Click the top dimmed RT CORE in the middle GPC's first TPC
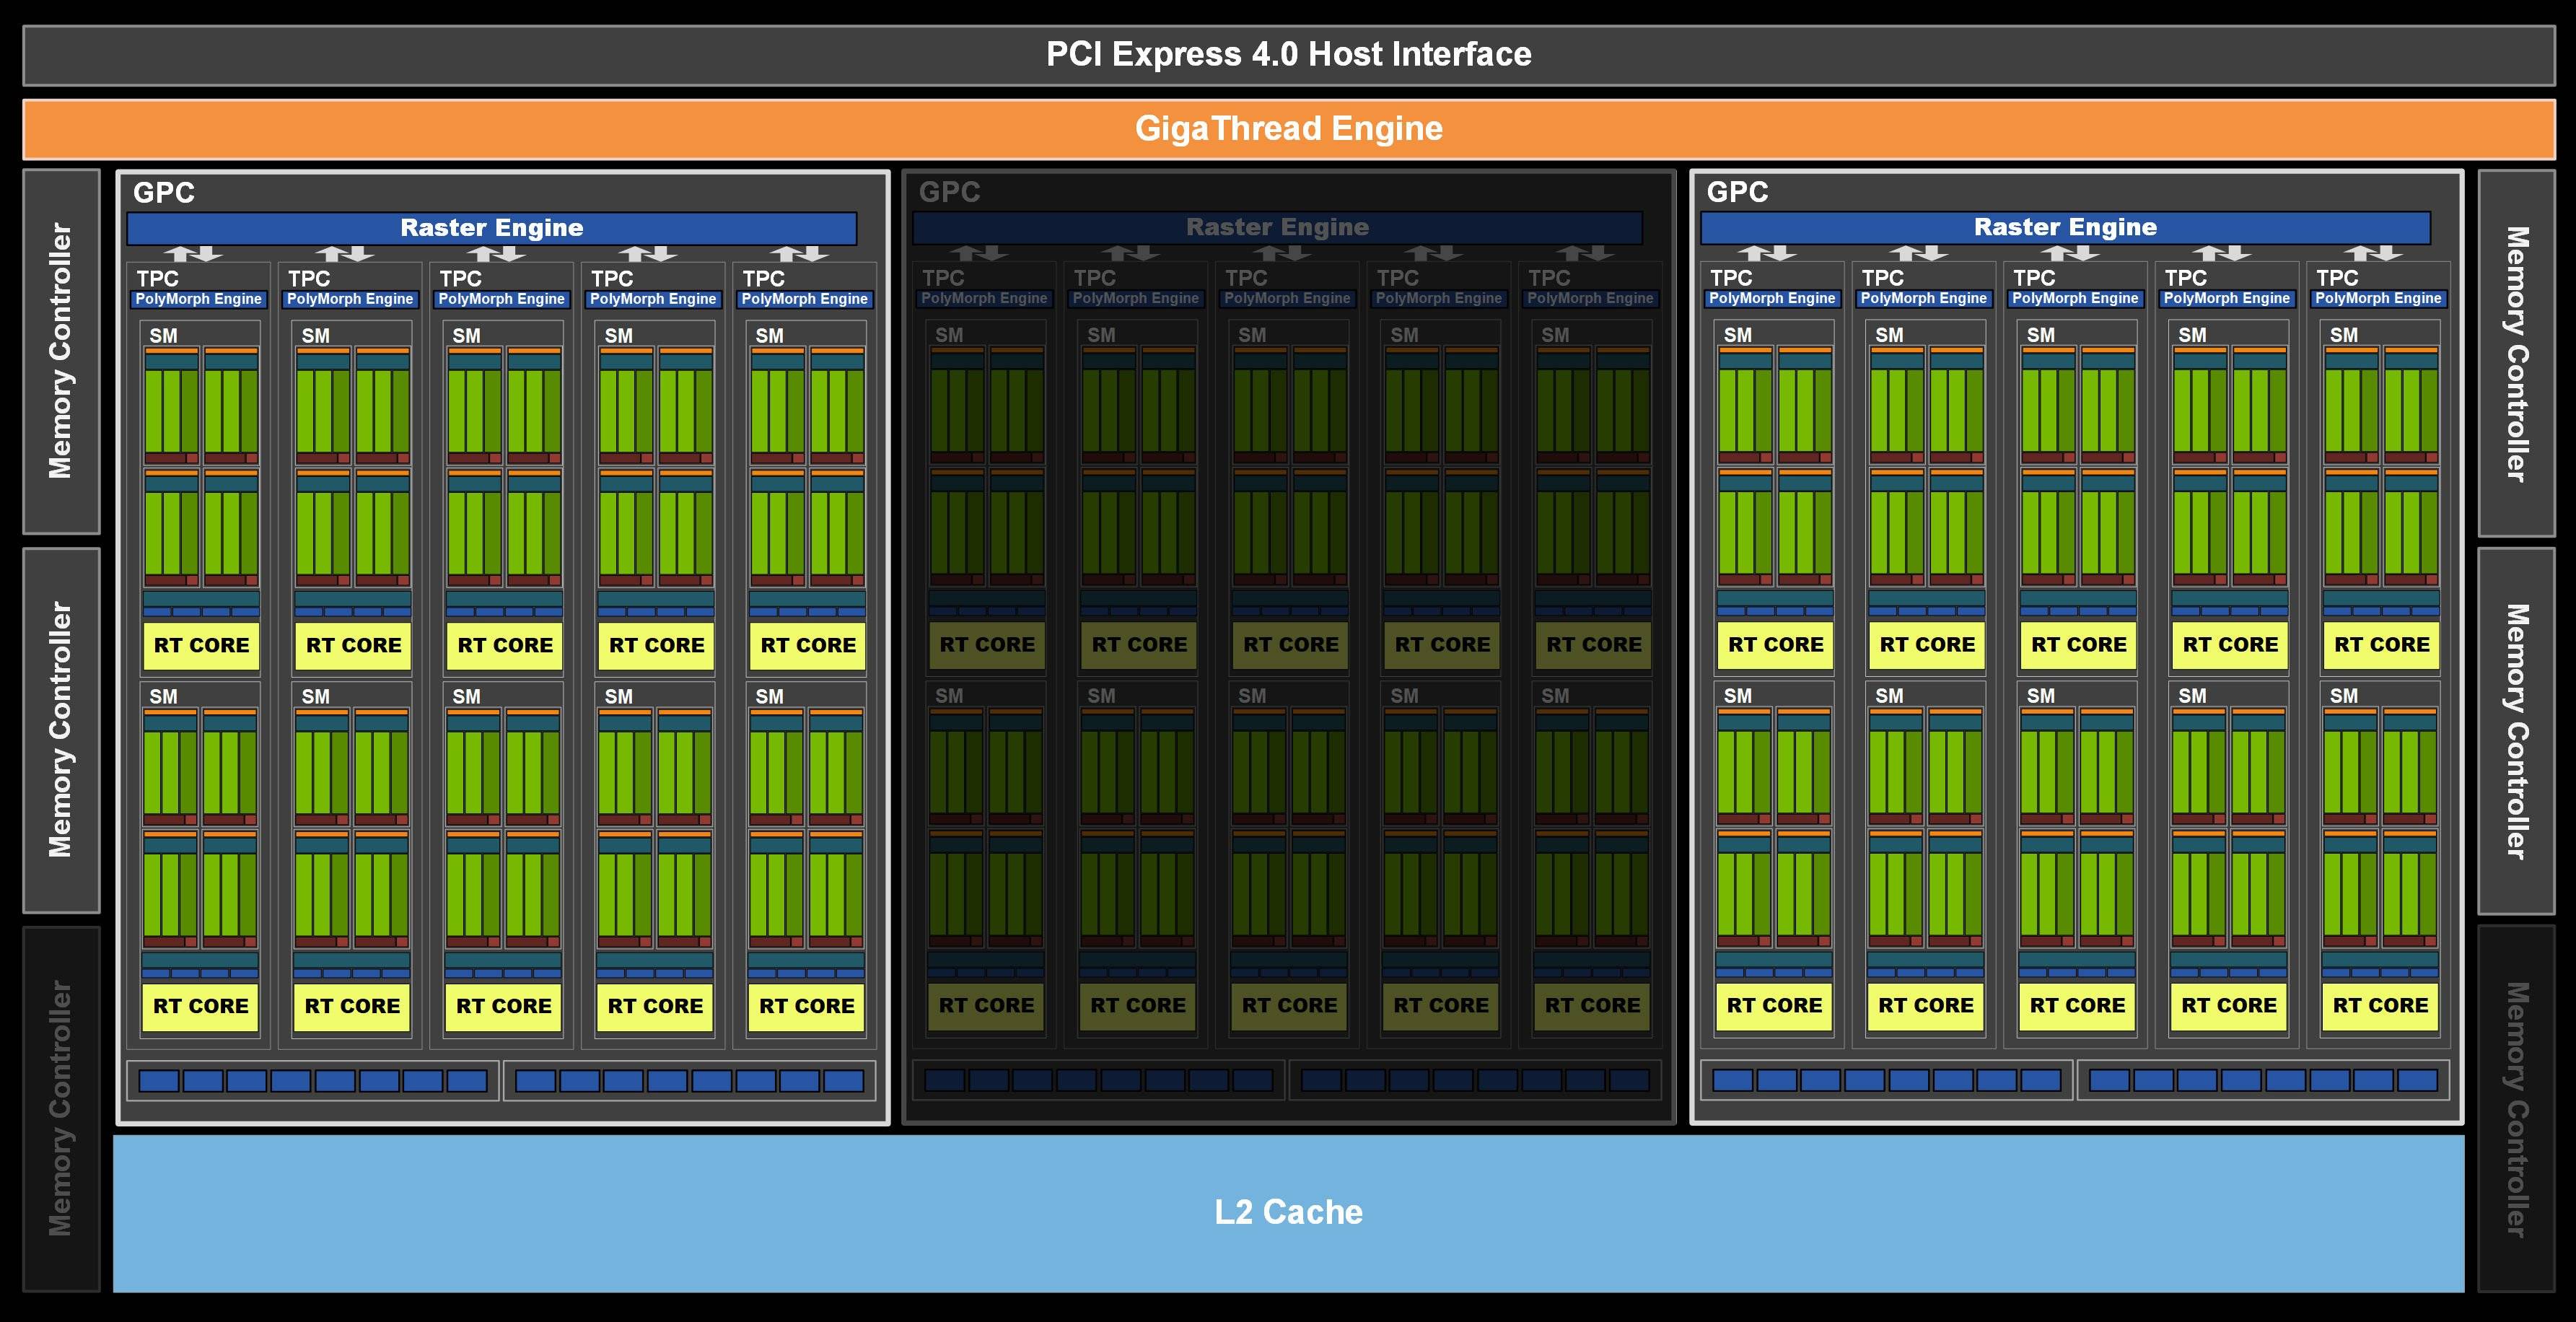The height and width of the screenshot is (1322, 2576). coord(987,645)
